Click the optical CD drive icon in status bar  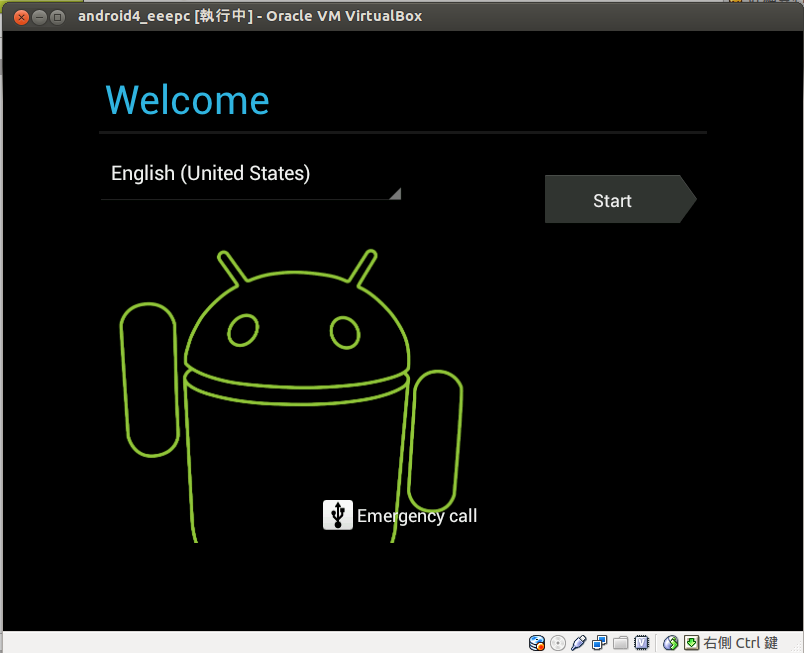point(557,643)
